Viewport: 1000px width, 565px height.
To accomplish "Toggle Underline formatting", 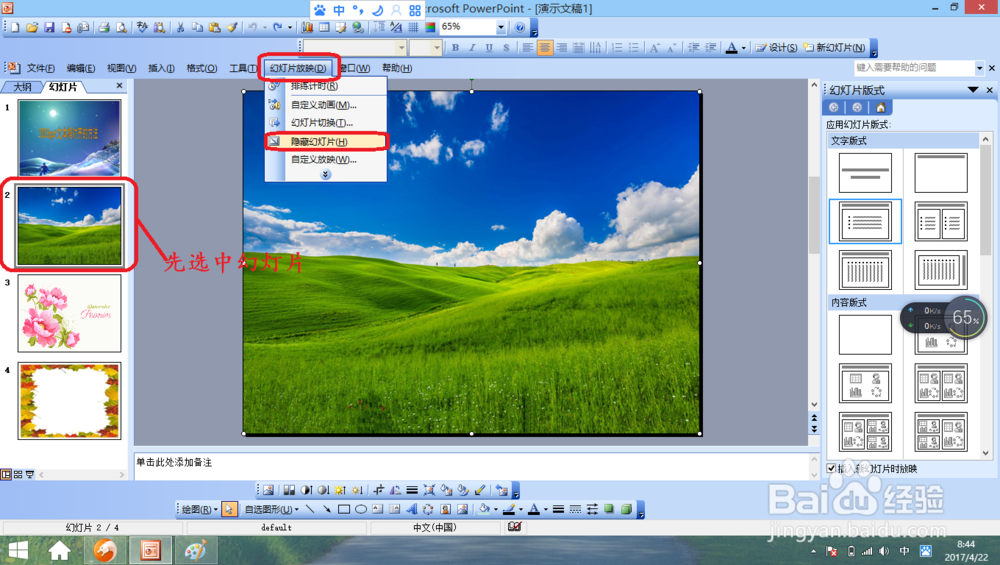I will click(x=489, y=47).
